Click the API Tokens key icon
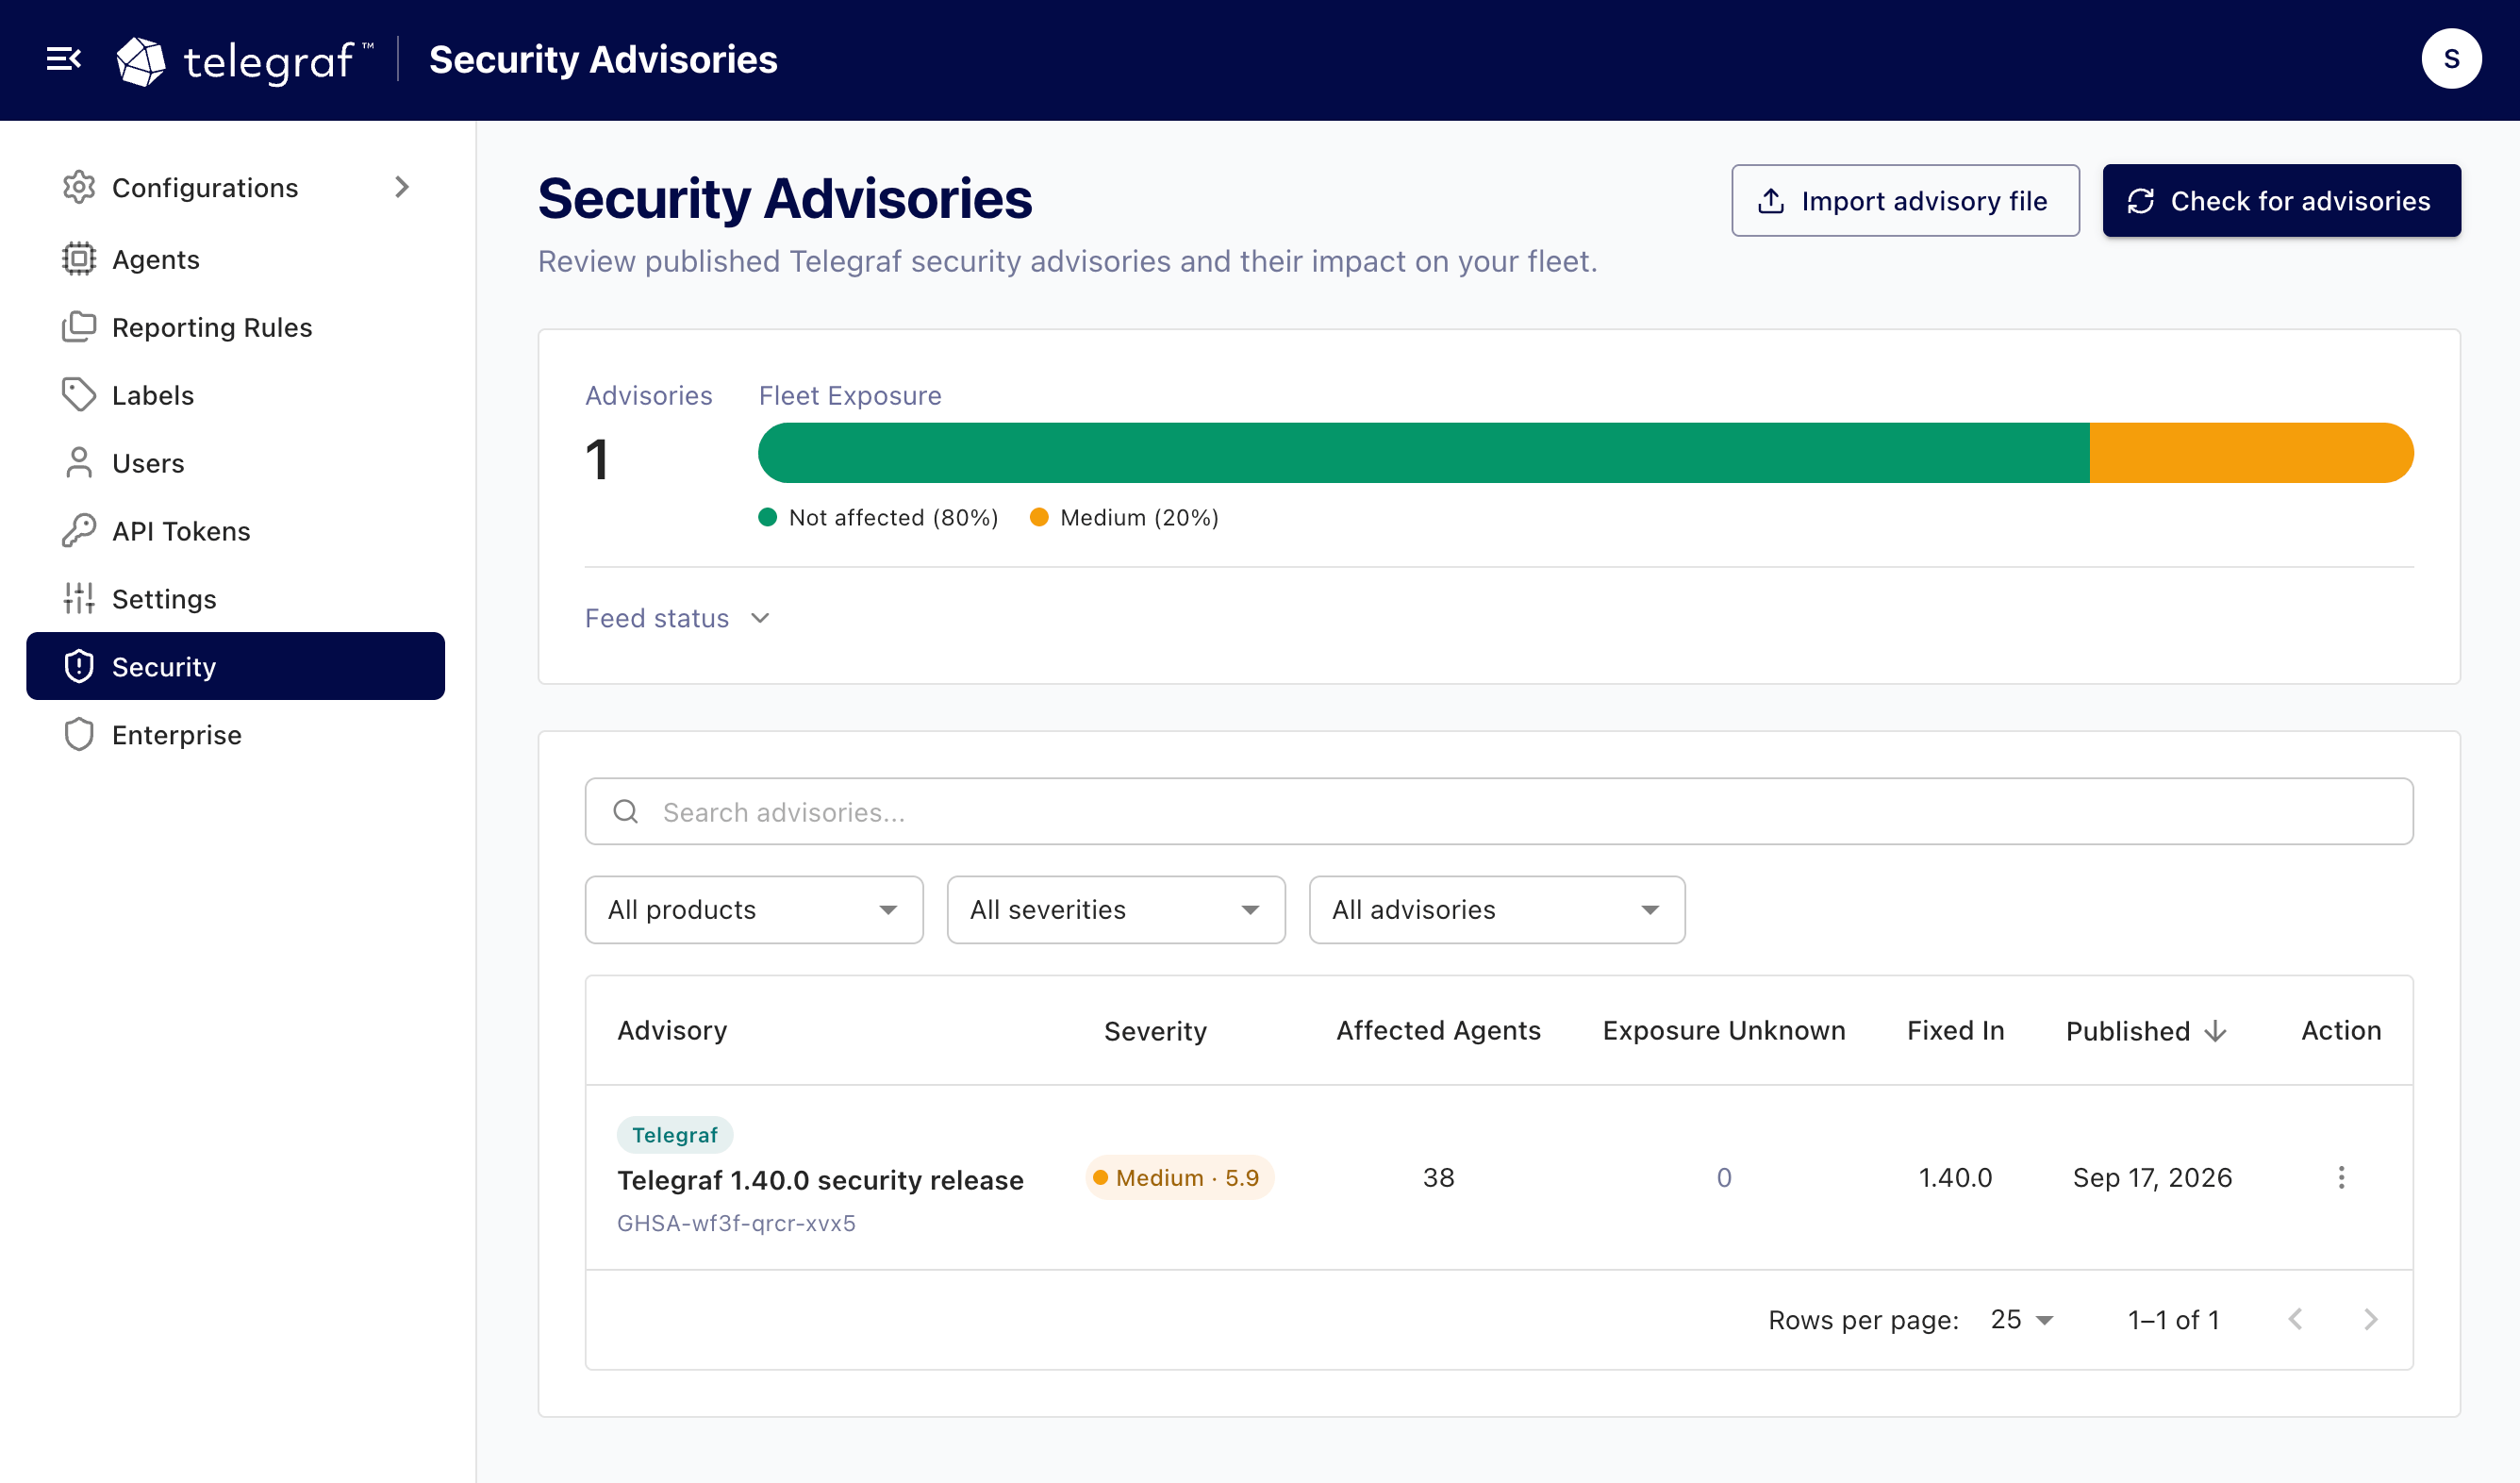Viewport: 2520px width, 1483px height. point(79,531)
